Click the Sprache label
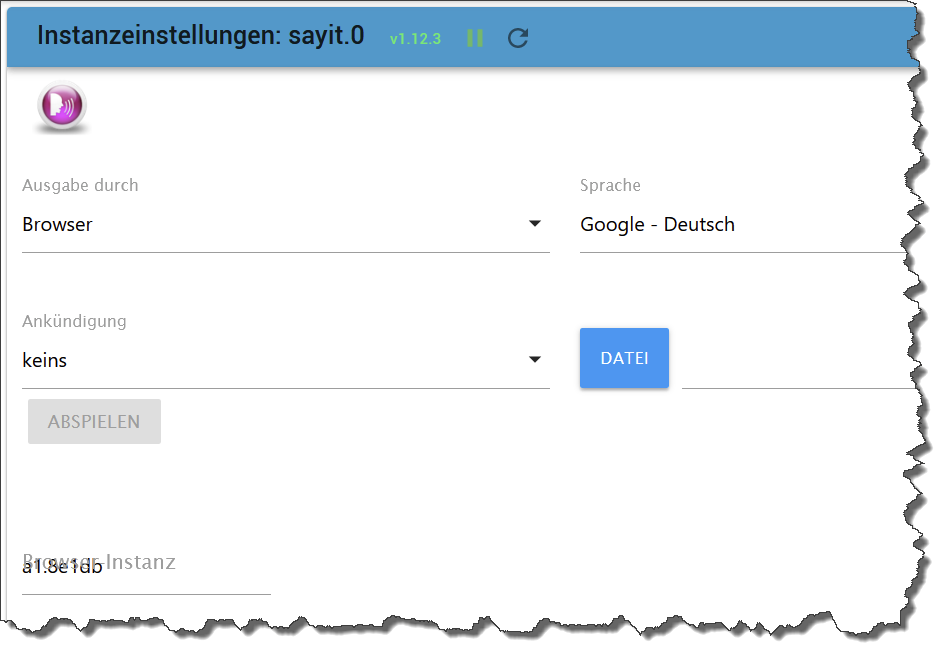The height and width of the screenshot is (659, 947). pos(610,185)
